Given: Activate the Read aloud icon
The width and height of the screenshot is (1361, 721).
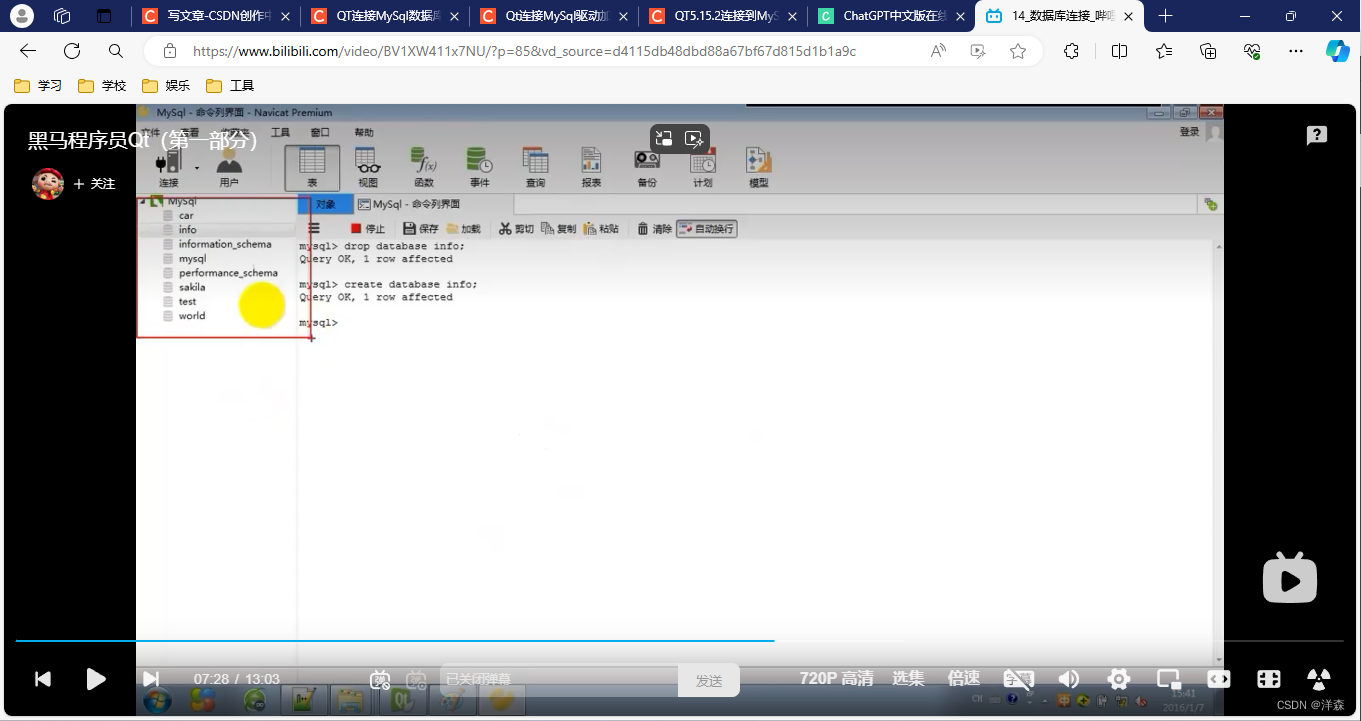Looking at the screenshot, I should 938,51.
